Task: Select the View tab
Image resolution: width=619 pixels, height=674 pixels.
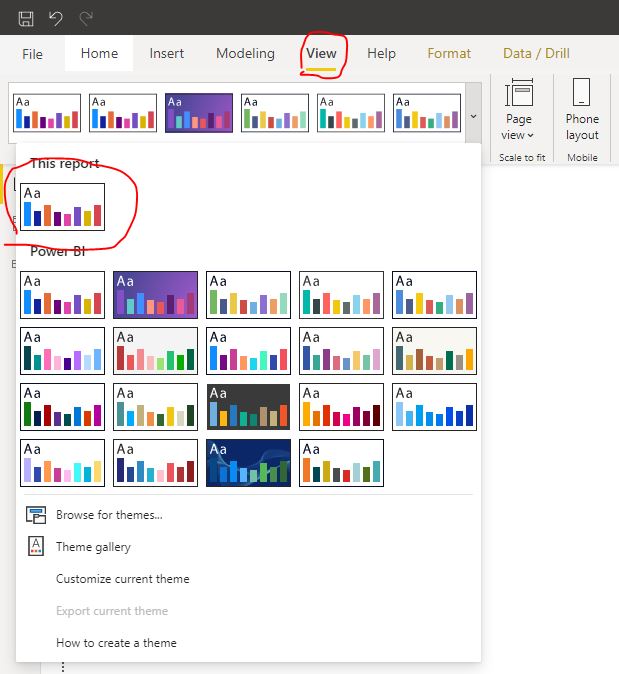Action: pos(321,53)
